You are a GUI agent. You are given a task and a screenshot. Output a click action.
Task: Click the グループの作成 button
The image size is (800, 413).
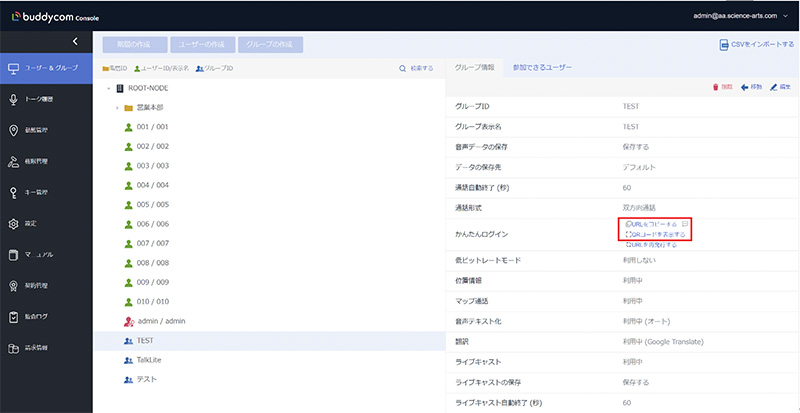(x=271, y=44)
